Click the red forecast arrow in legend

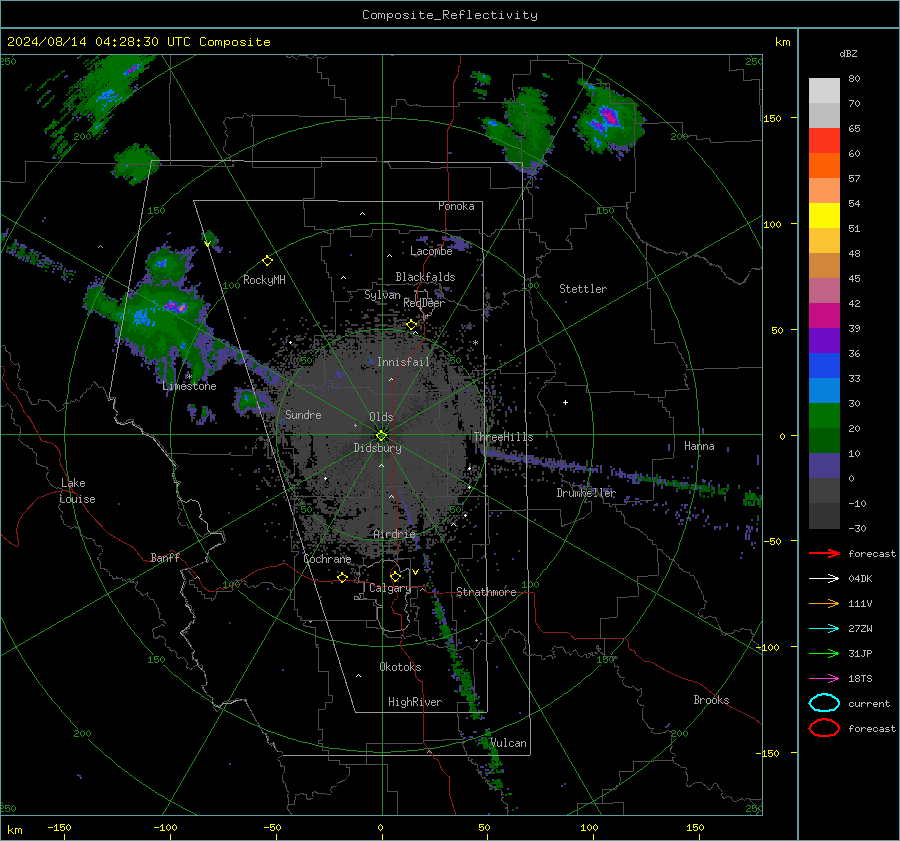coord(824,553)
